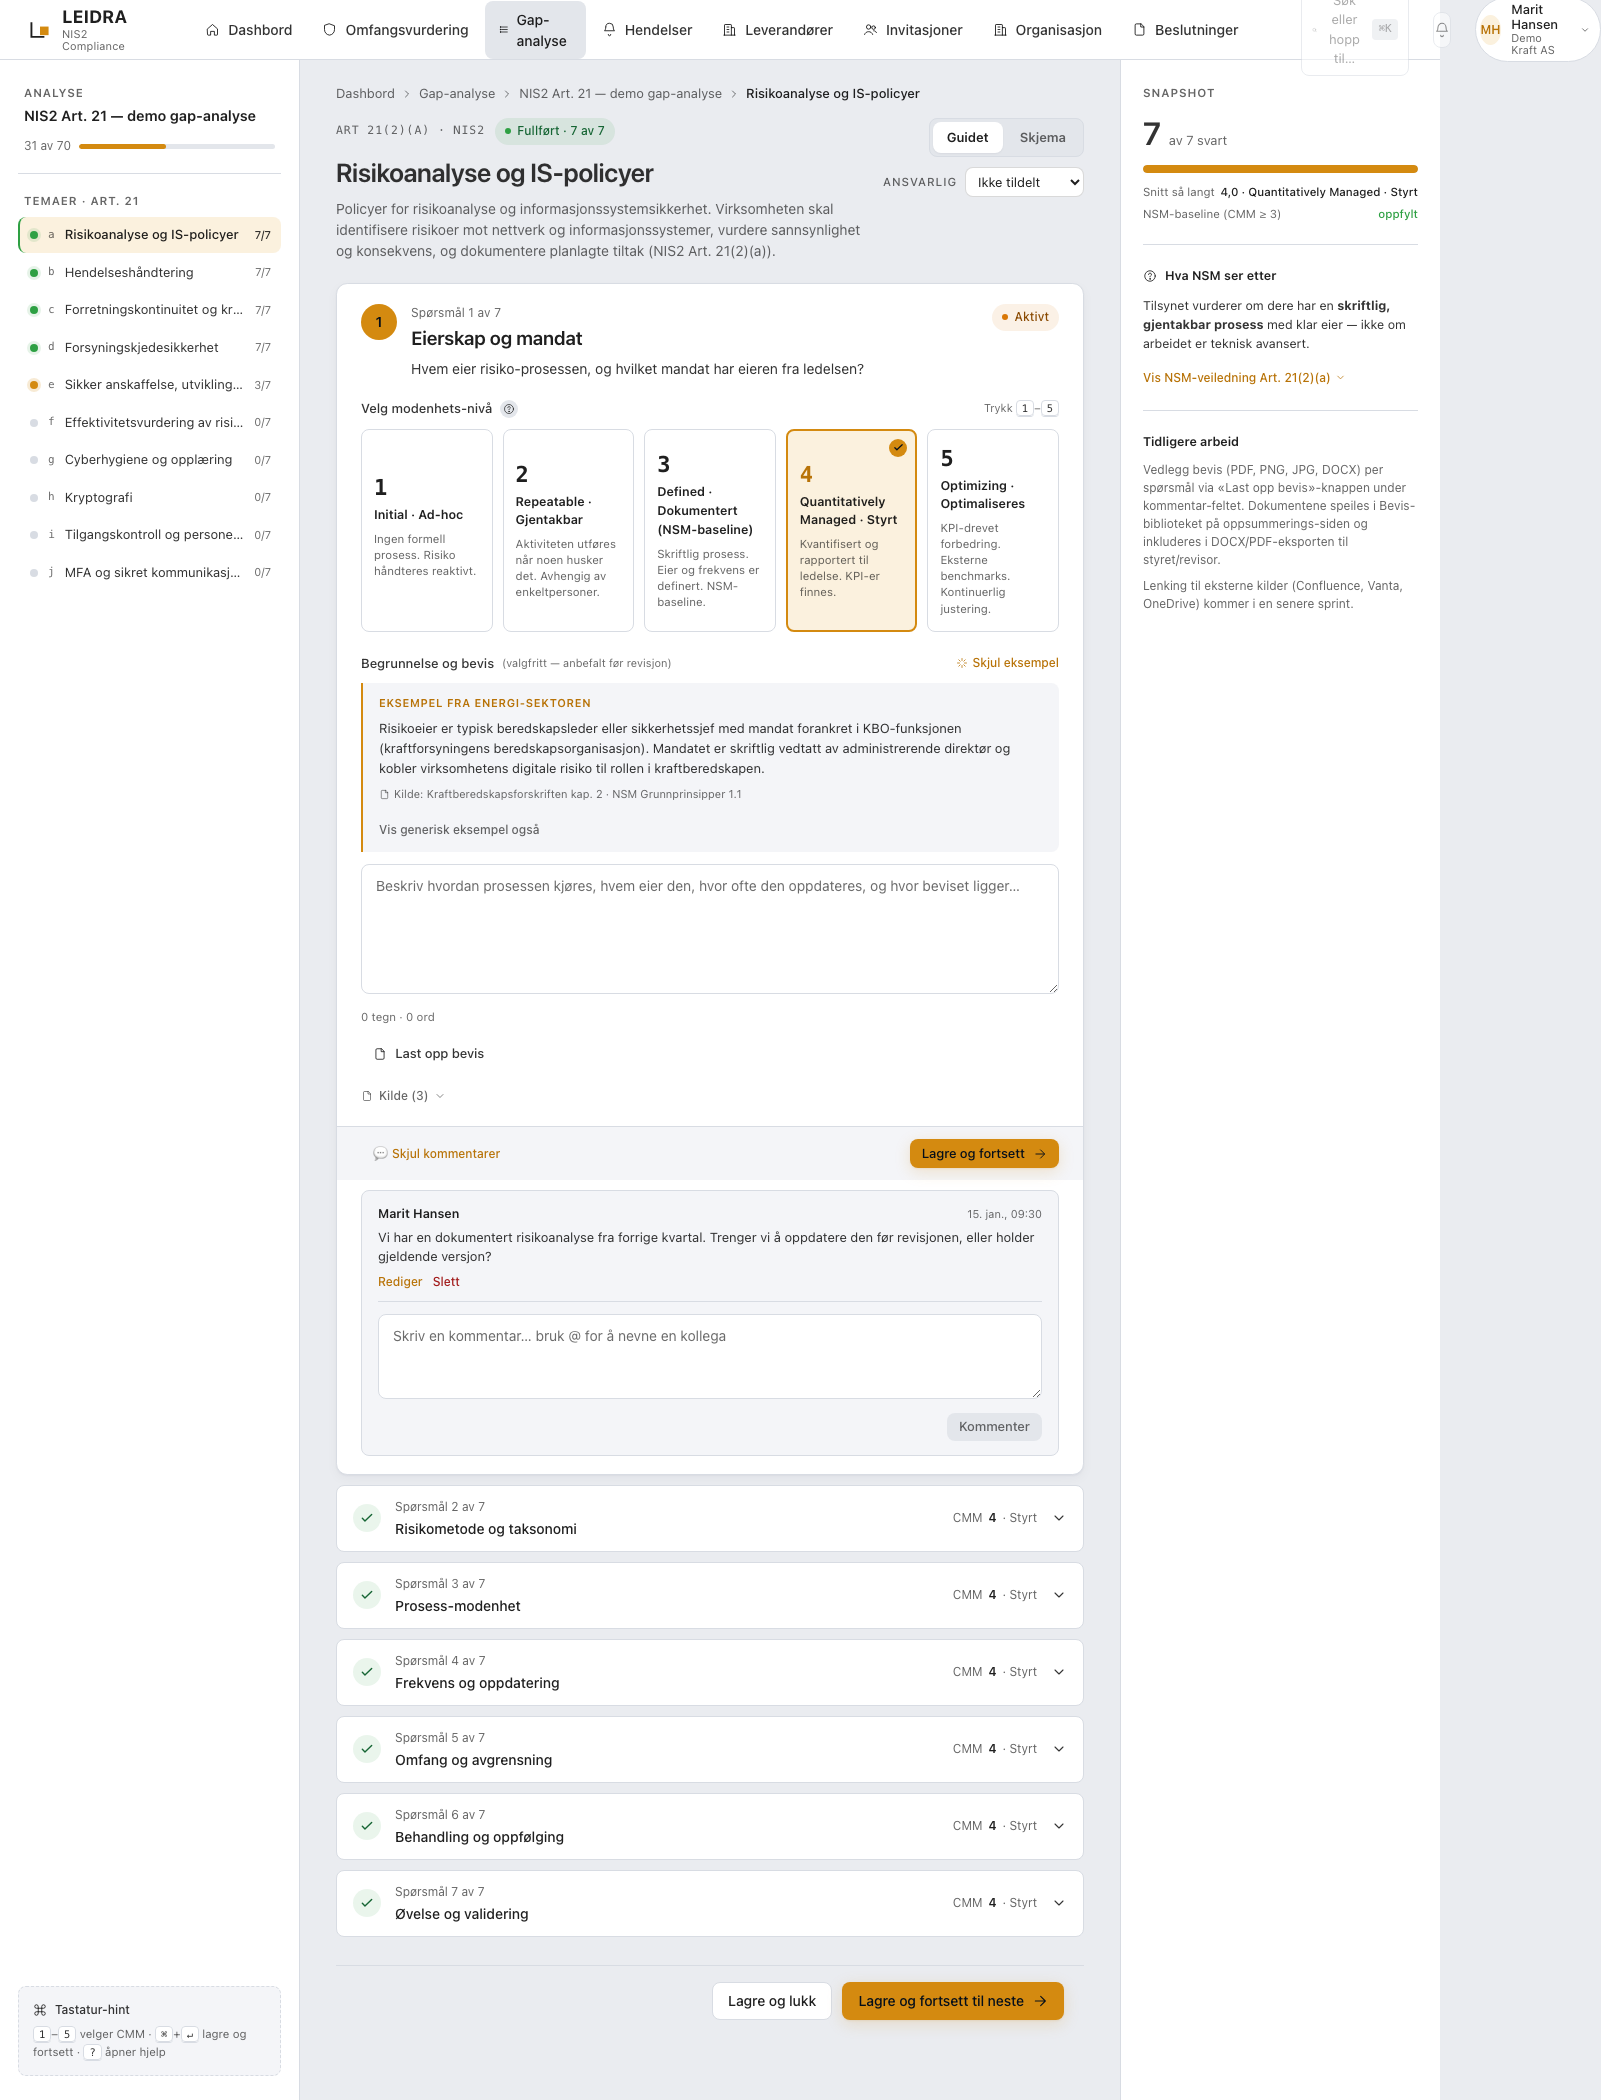Image resolution: width=1601 pixels, height=2100 pixels.
Task: Click the Gap-analyse list icon in navigation
Action: click(x=504, y=30)
